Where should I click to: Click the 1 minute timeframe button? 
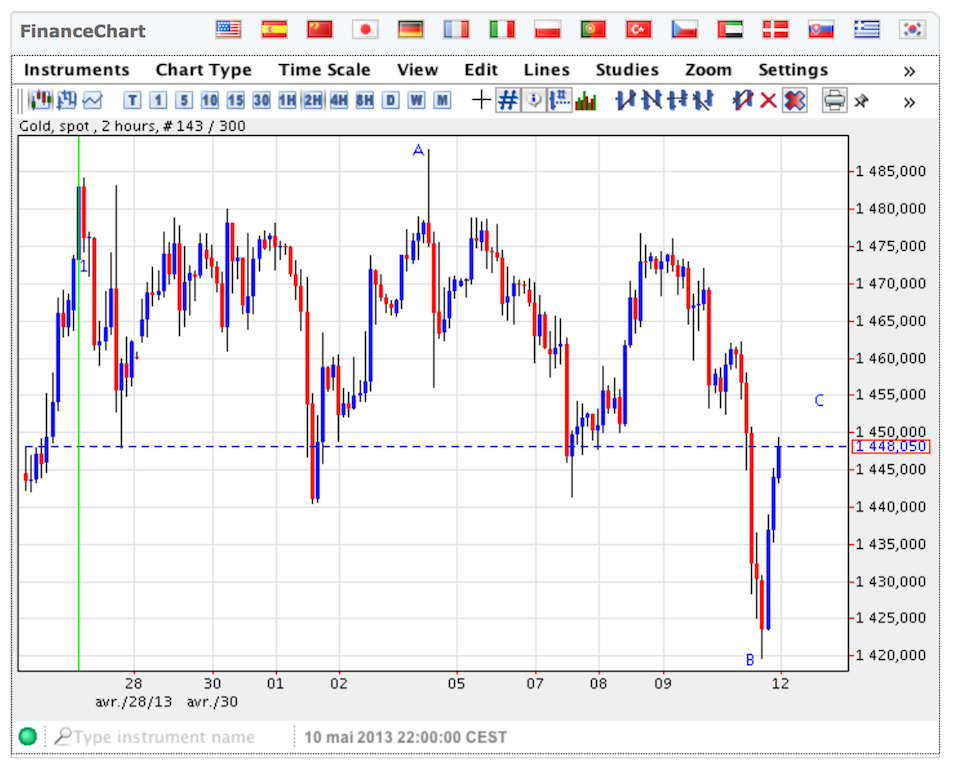pyautogui.click(x=158, y=100)
